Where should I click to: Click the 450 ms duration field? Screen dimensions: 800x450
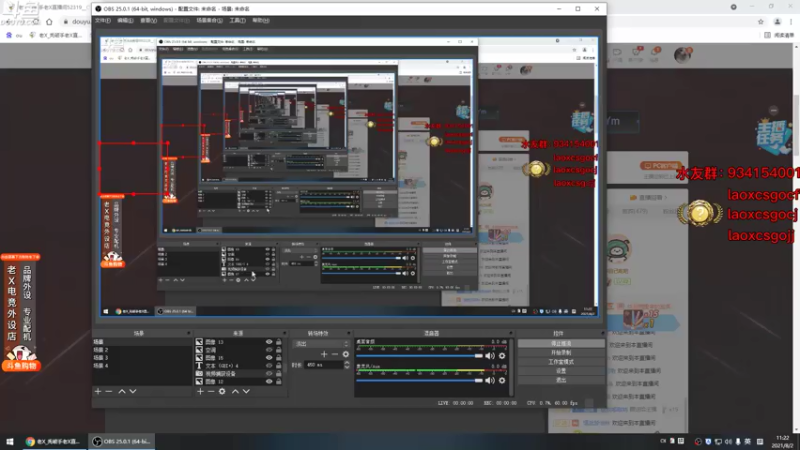pos(323,365)
